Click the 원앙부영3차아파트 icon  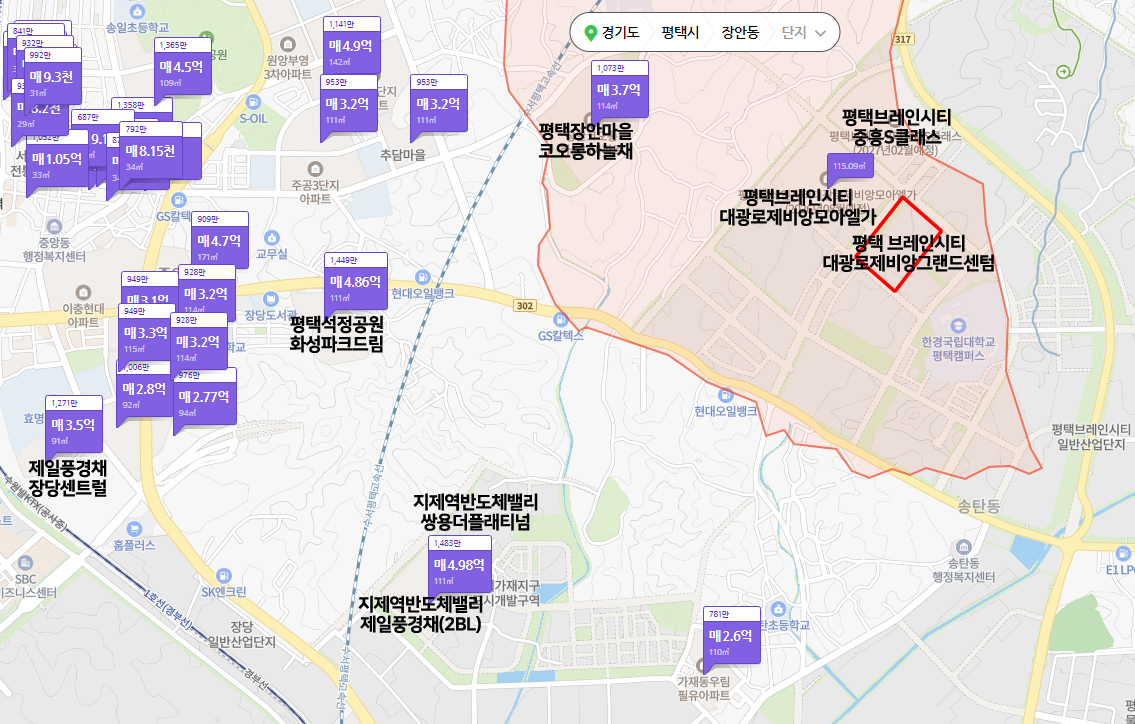click(287, 44)
